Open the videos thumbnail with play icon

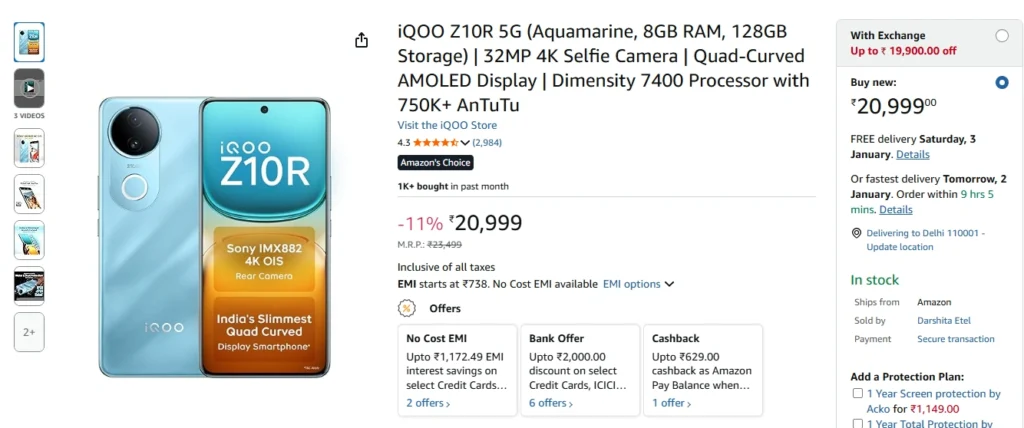tap(29, 88)
